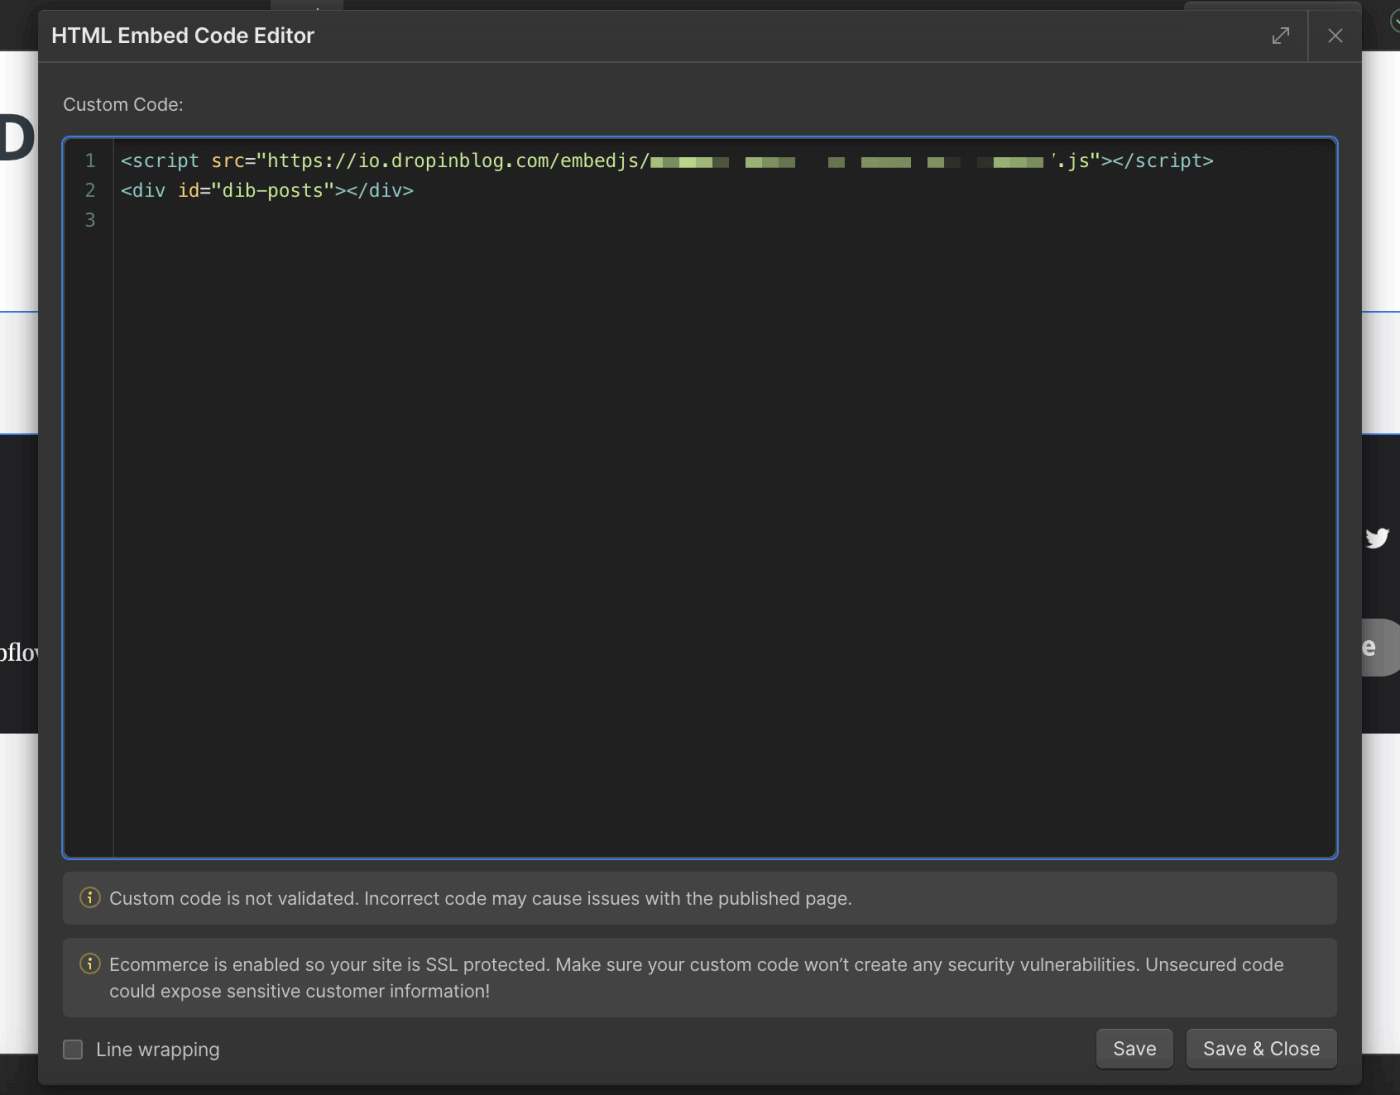The image size is (1400, 1095).
Task: Click the Ecommerce SSL protected warning text
Action: click(696, 978)
